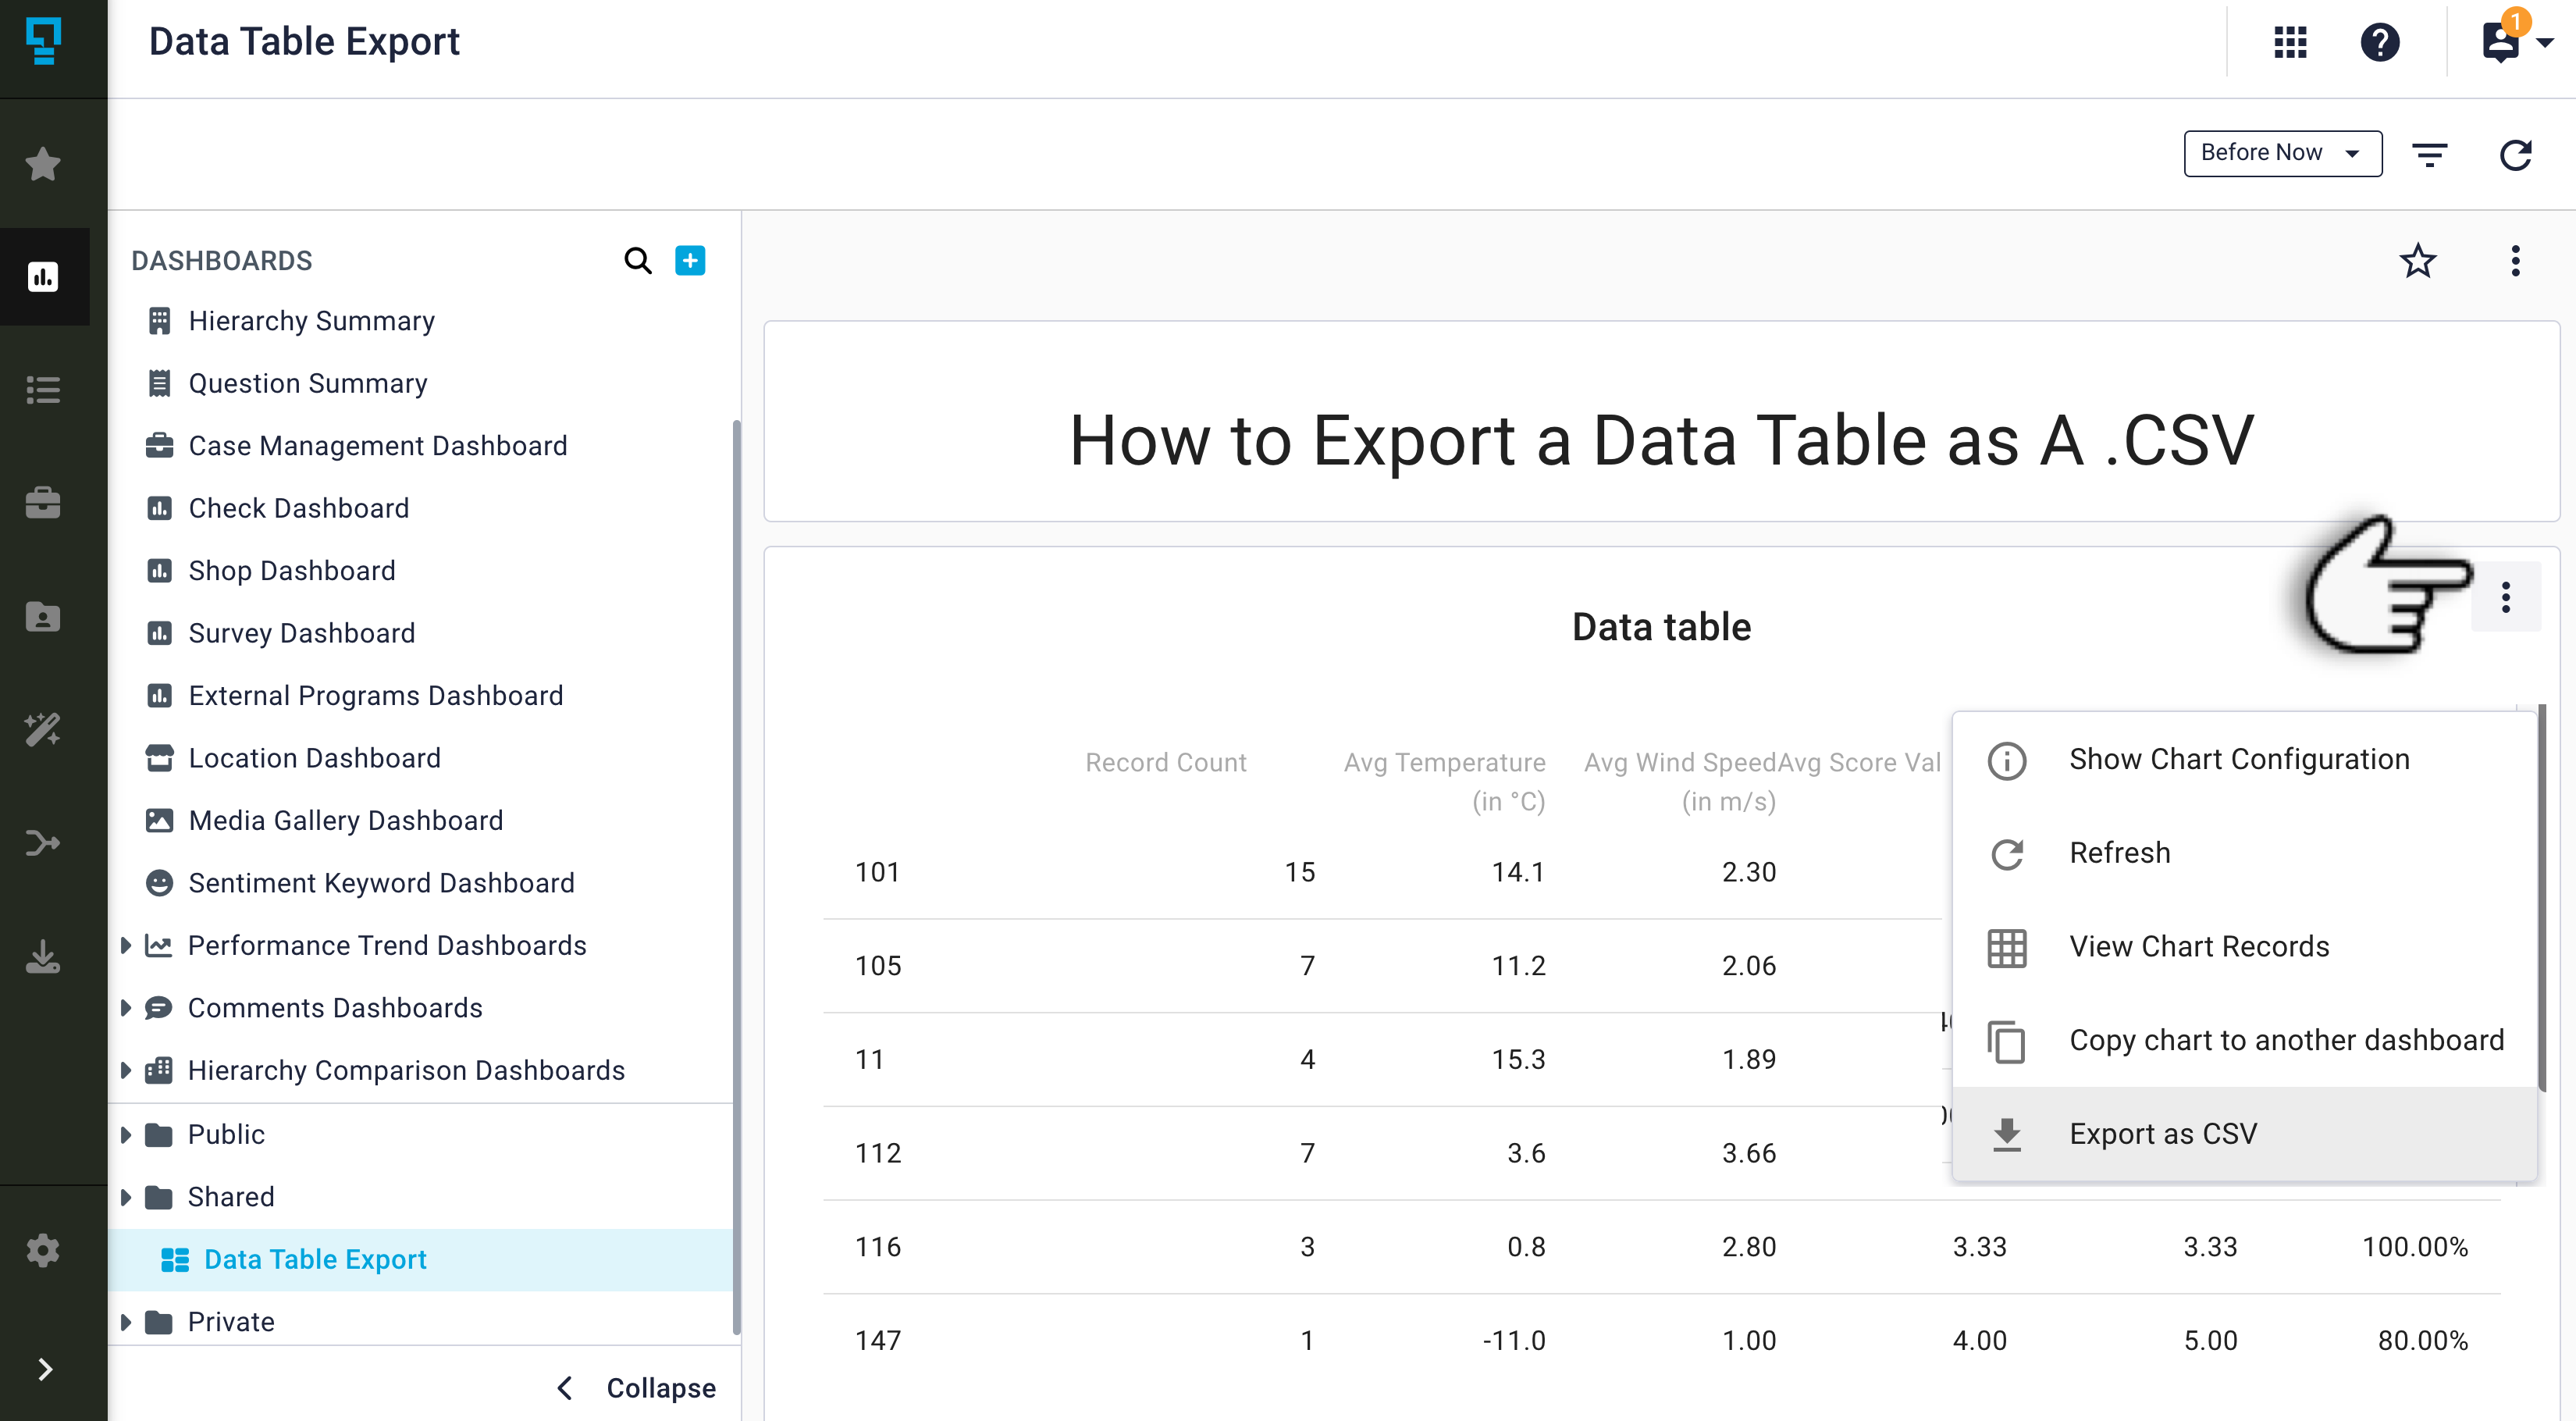Open the magic wand icon in left rail

[x=43, y=729]
